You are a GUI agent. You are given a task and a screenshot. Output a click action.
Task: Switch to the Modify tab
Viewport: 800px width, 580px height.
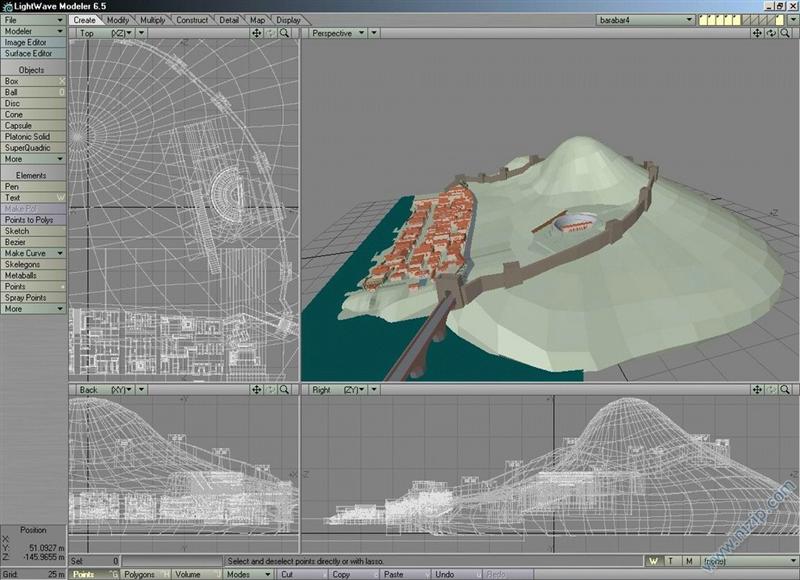click(117, 20)
